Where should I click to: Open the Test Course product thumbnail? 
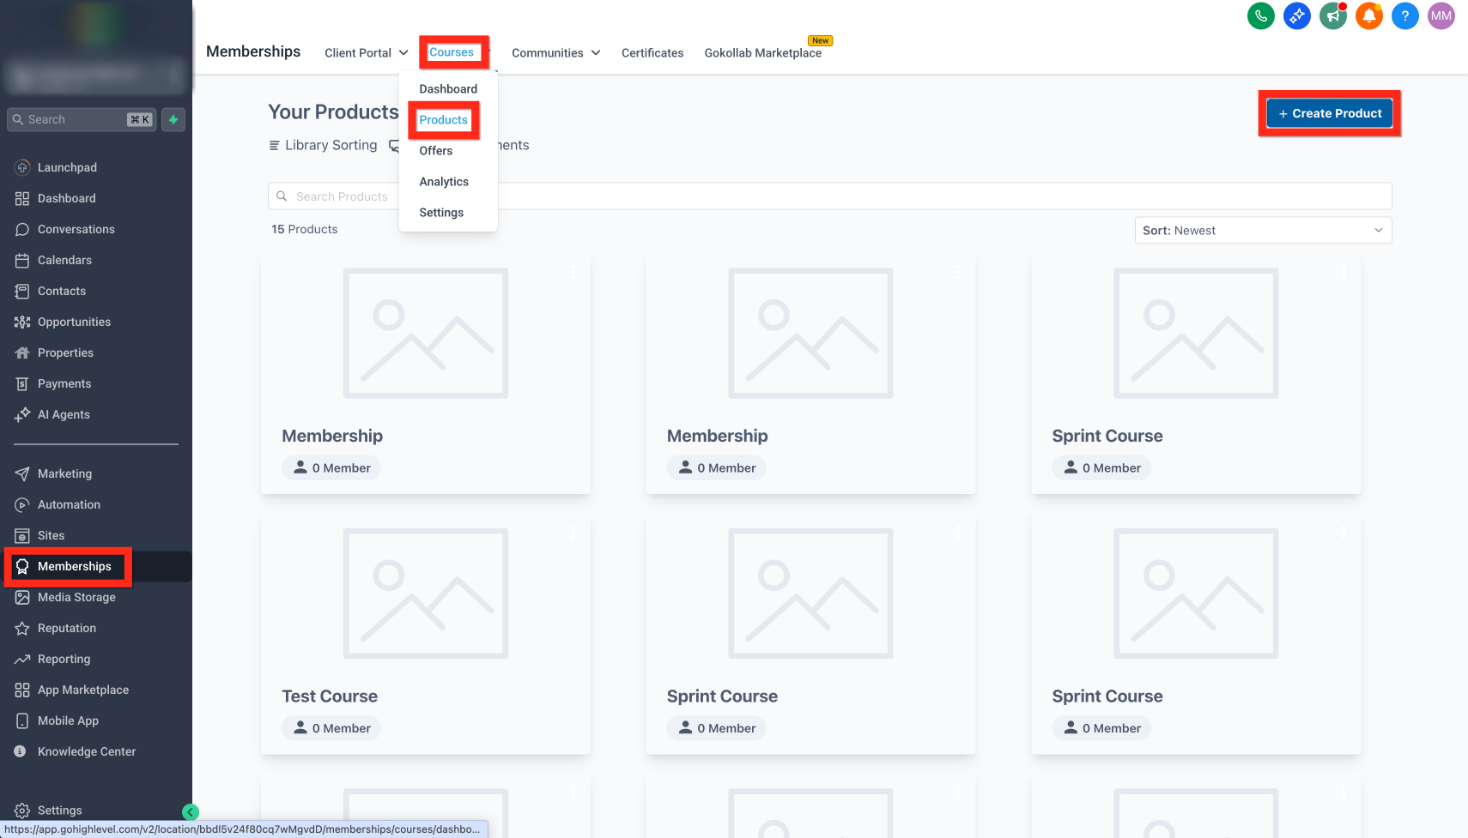(425, 594)
